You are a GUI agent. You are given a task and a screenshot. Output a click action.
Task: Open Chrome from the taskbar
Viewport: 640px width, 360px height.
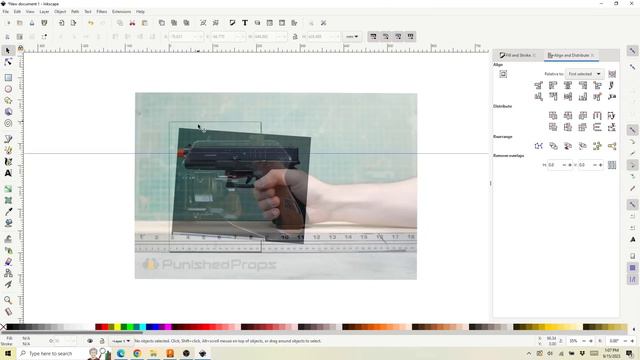[137, 353]
